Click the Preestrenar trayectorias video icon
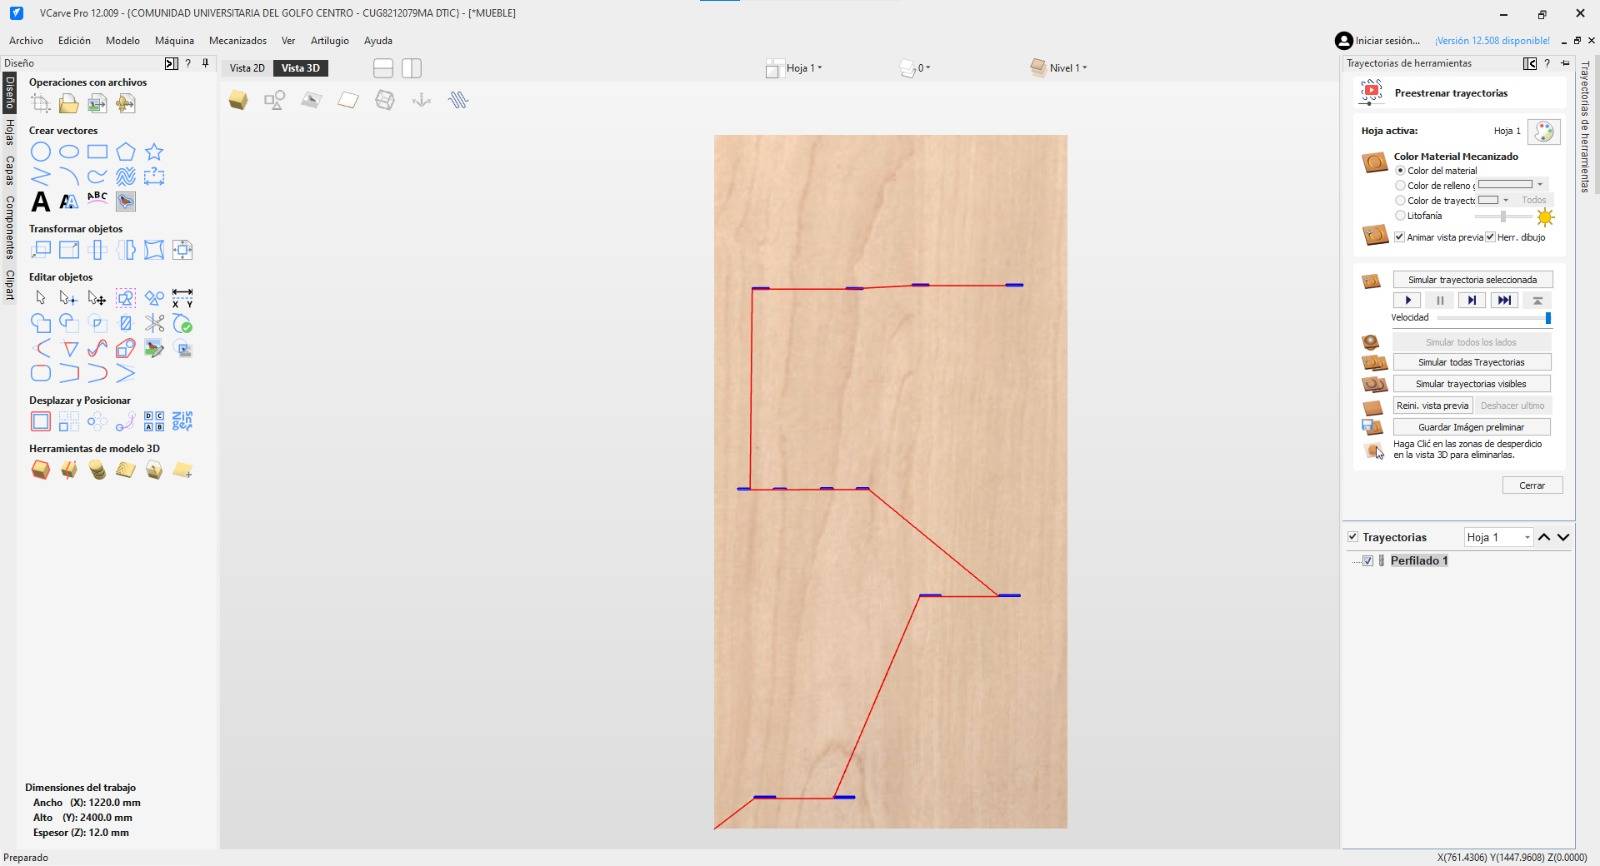Viewport: 1600px width, 866px height. click(1370, 93)
